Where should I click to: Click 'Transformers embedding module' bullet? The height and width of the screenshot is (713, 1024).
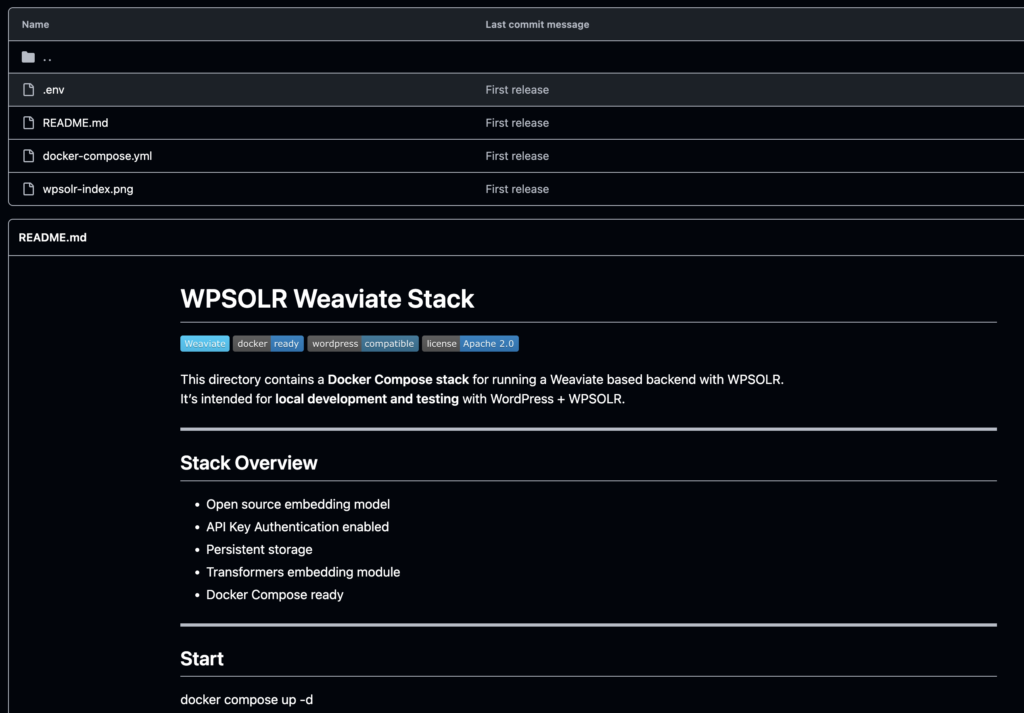click(303, 572)
